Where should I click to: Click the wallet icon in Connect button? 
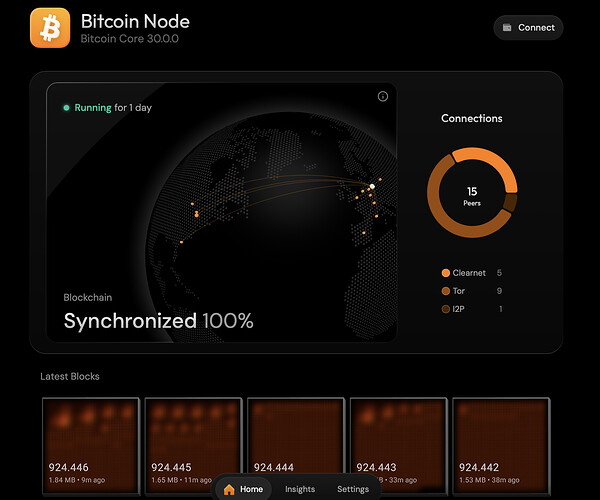(x=507, y=28)
